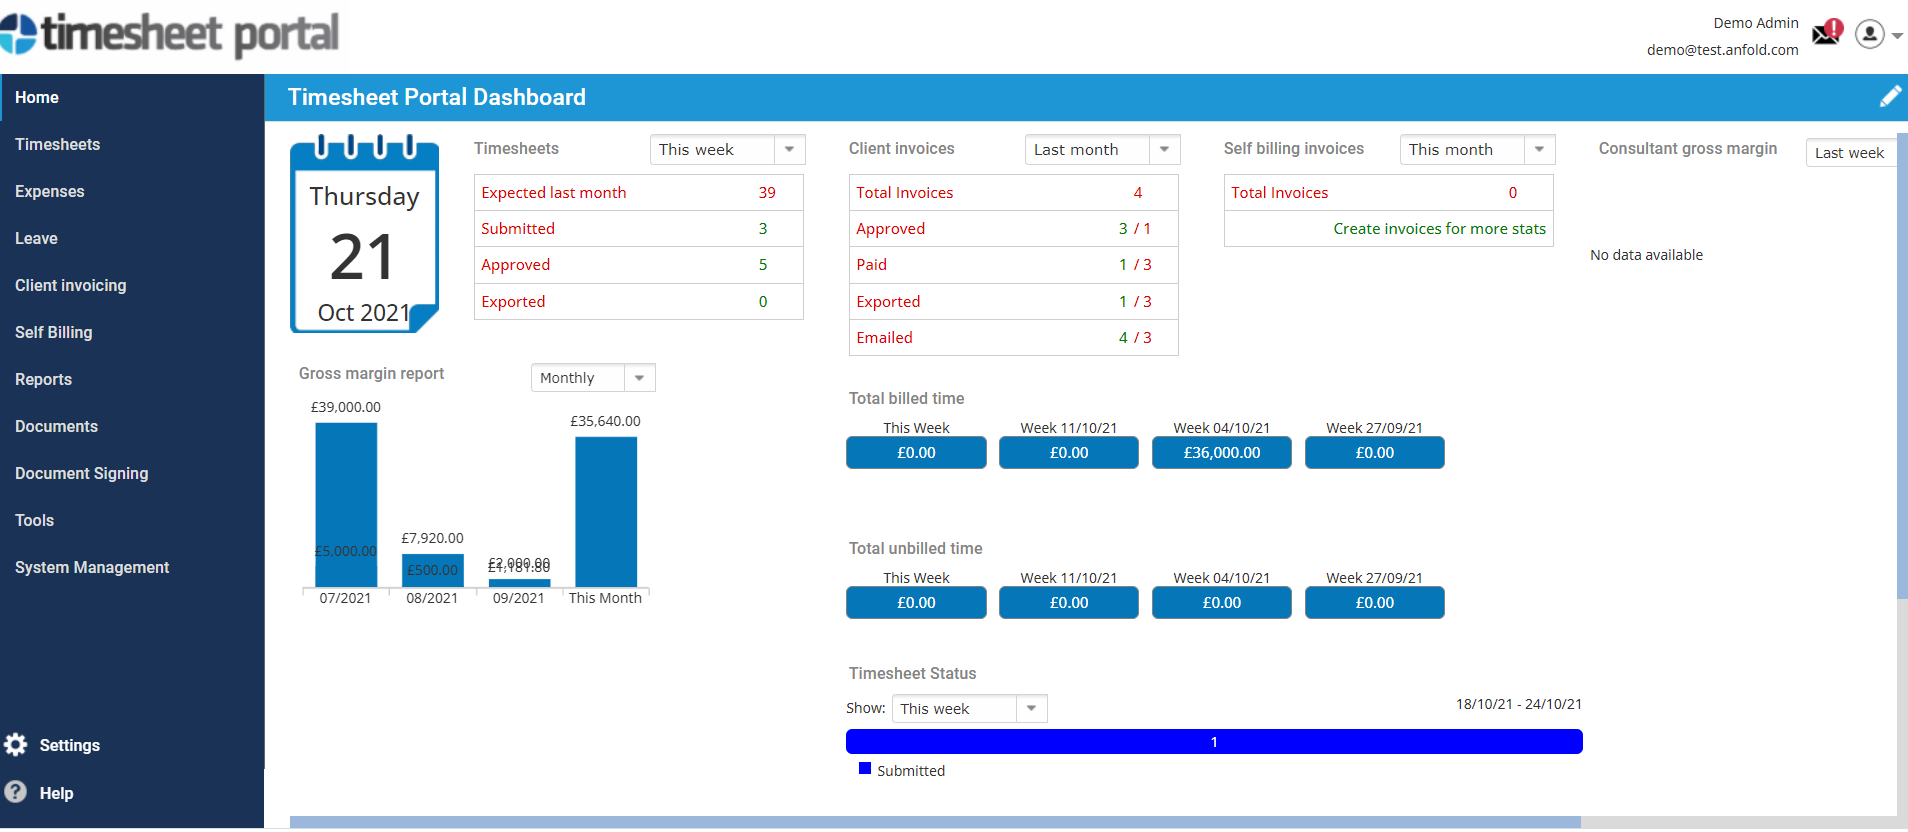The image size is (1908, 832).
Task: Click the Help question mark icon
Action: (16, 792)
